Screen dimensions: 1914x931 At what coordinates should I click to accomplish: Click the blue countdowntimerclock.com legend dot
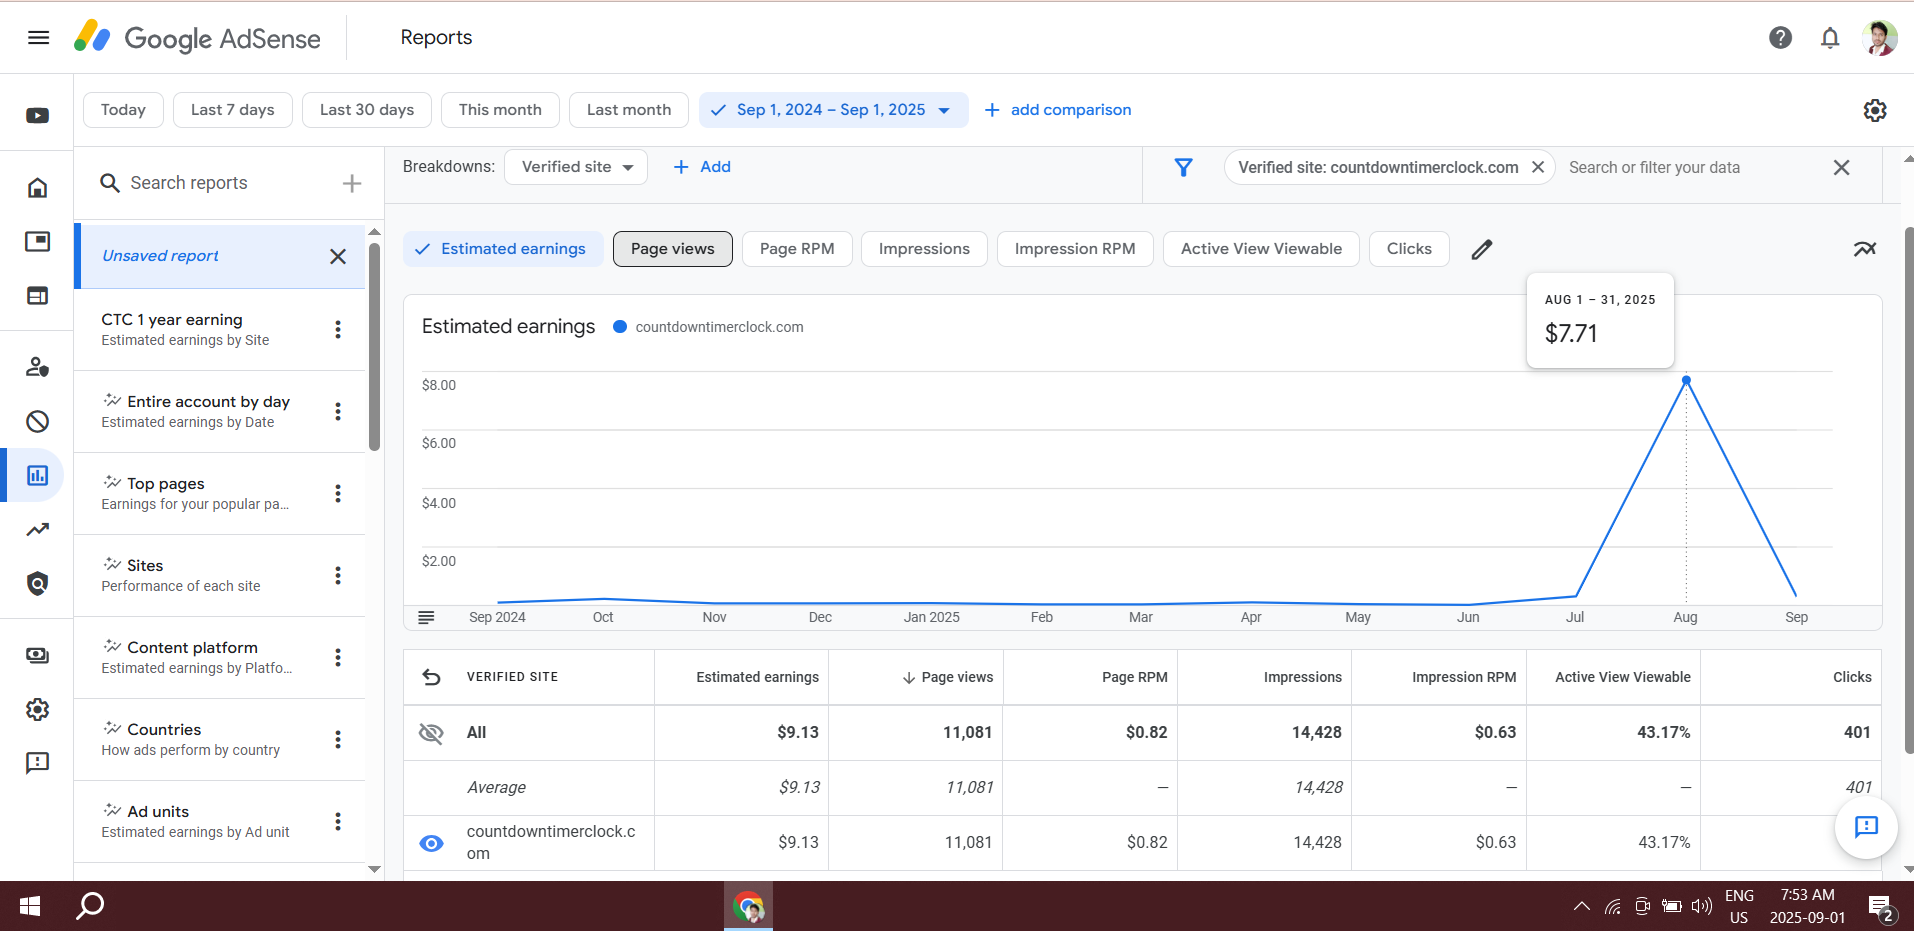tap(620, 327)
